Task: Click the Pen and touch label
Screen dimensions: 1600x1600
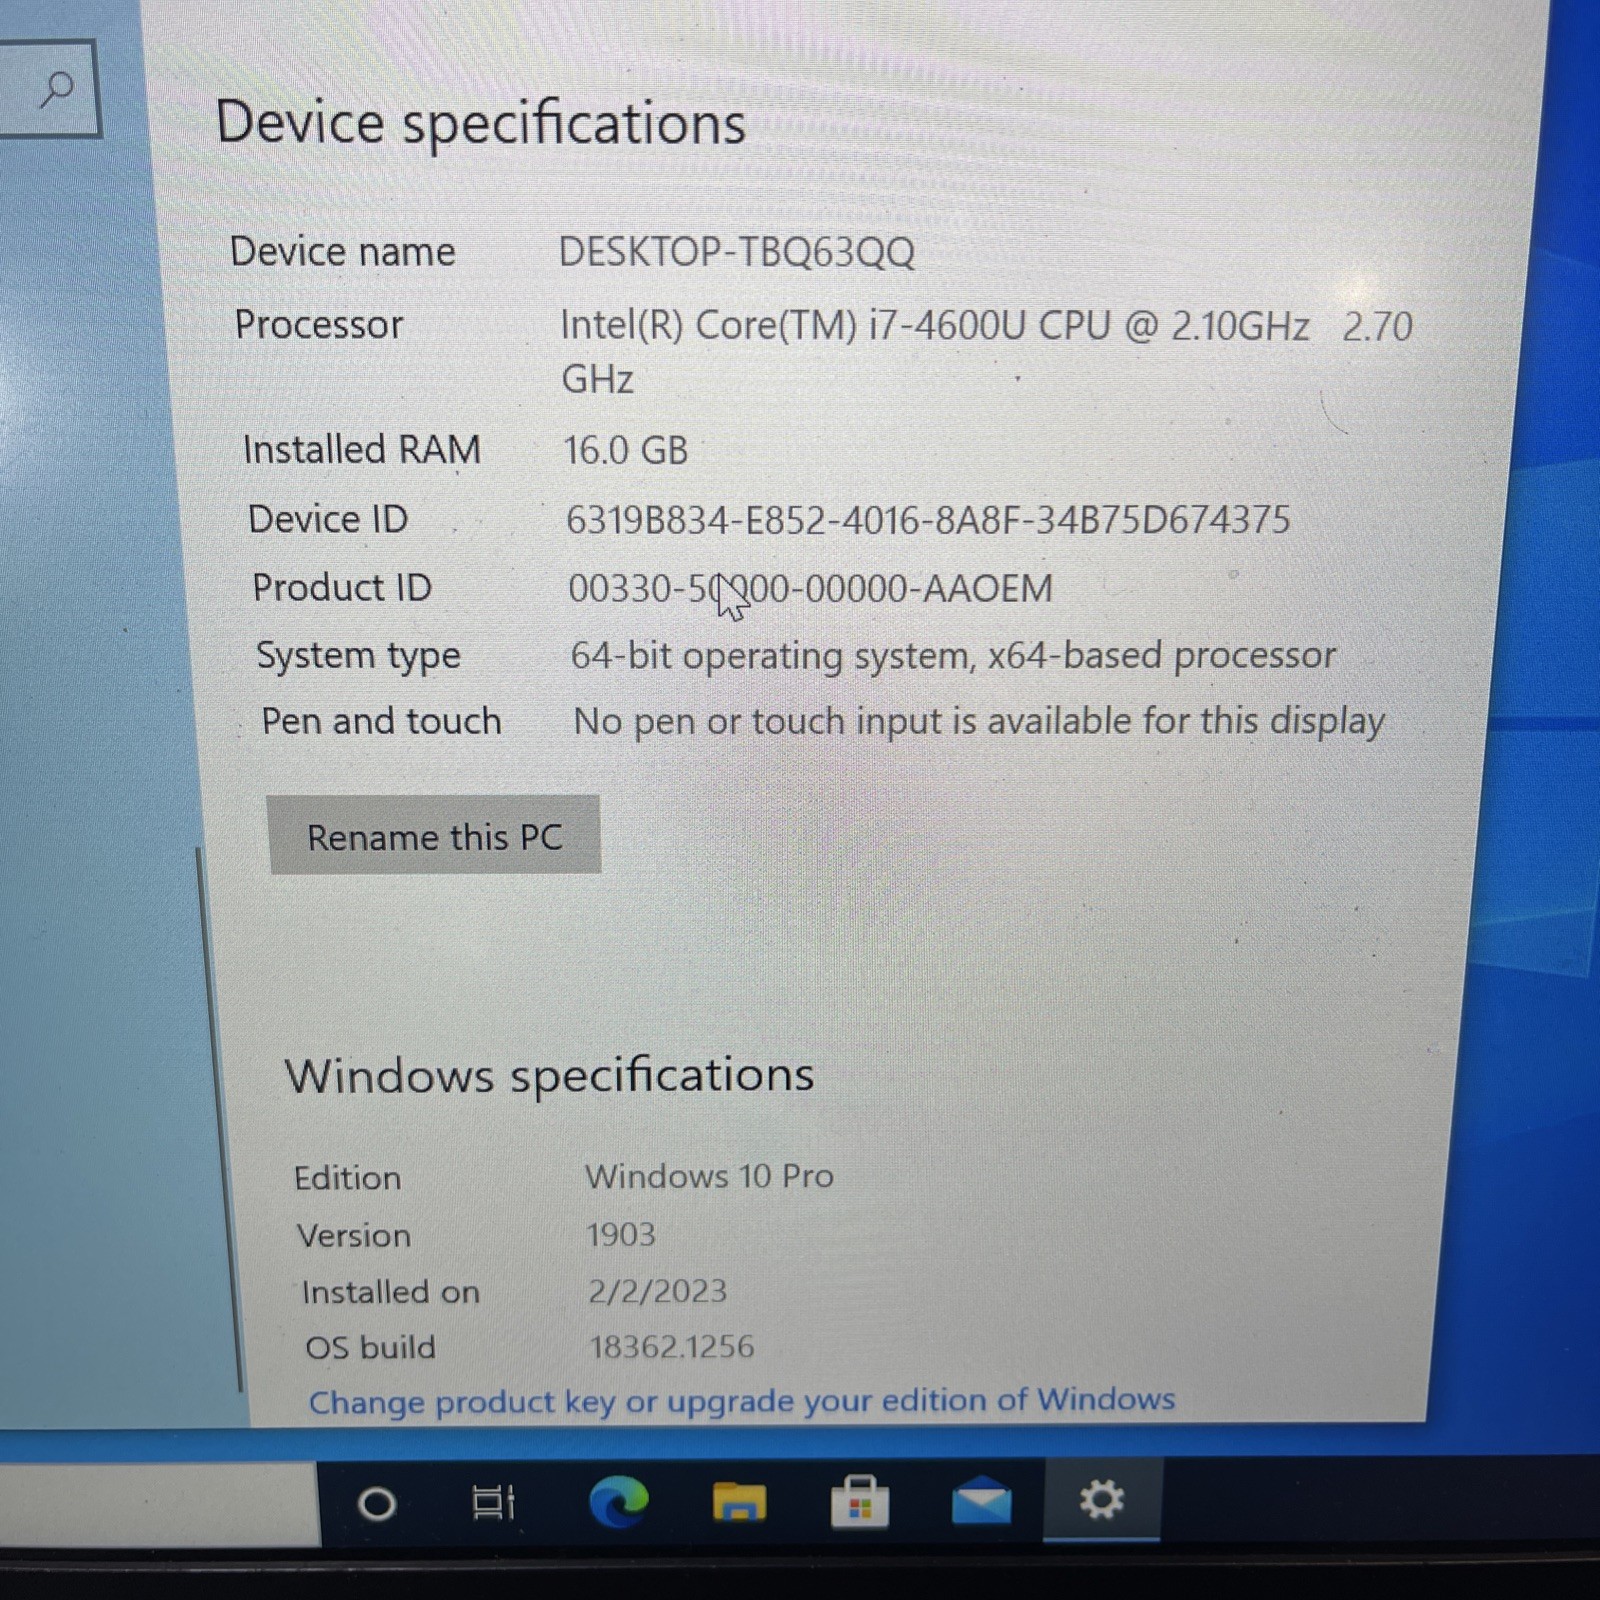Action: tap(381, 721)
